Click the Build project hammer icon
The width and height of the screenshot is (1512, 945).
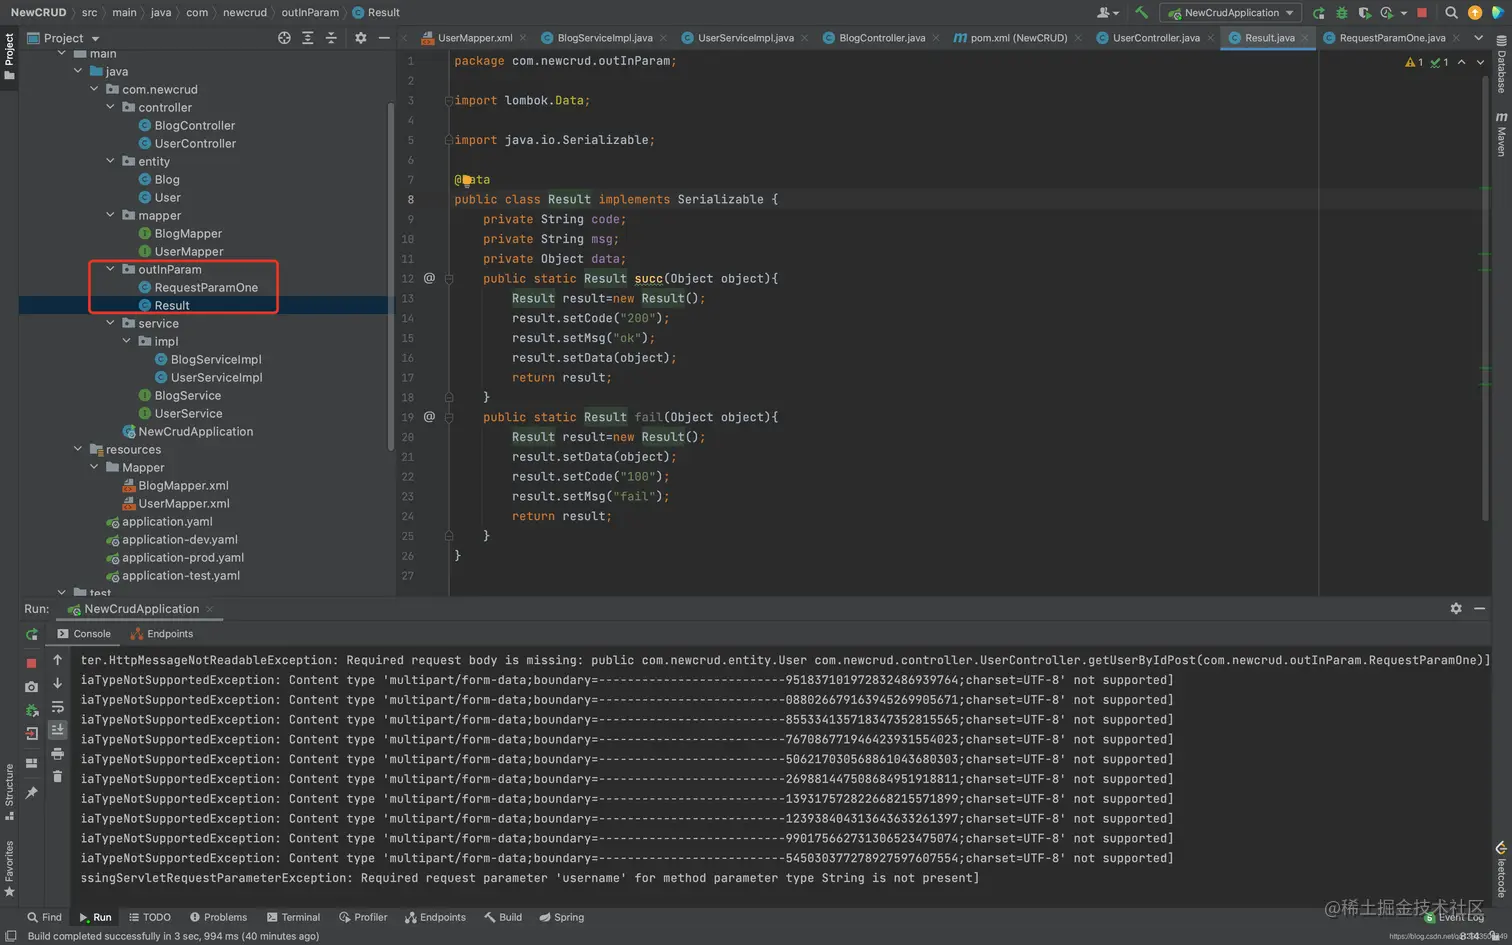coord(1141,13)
